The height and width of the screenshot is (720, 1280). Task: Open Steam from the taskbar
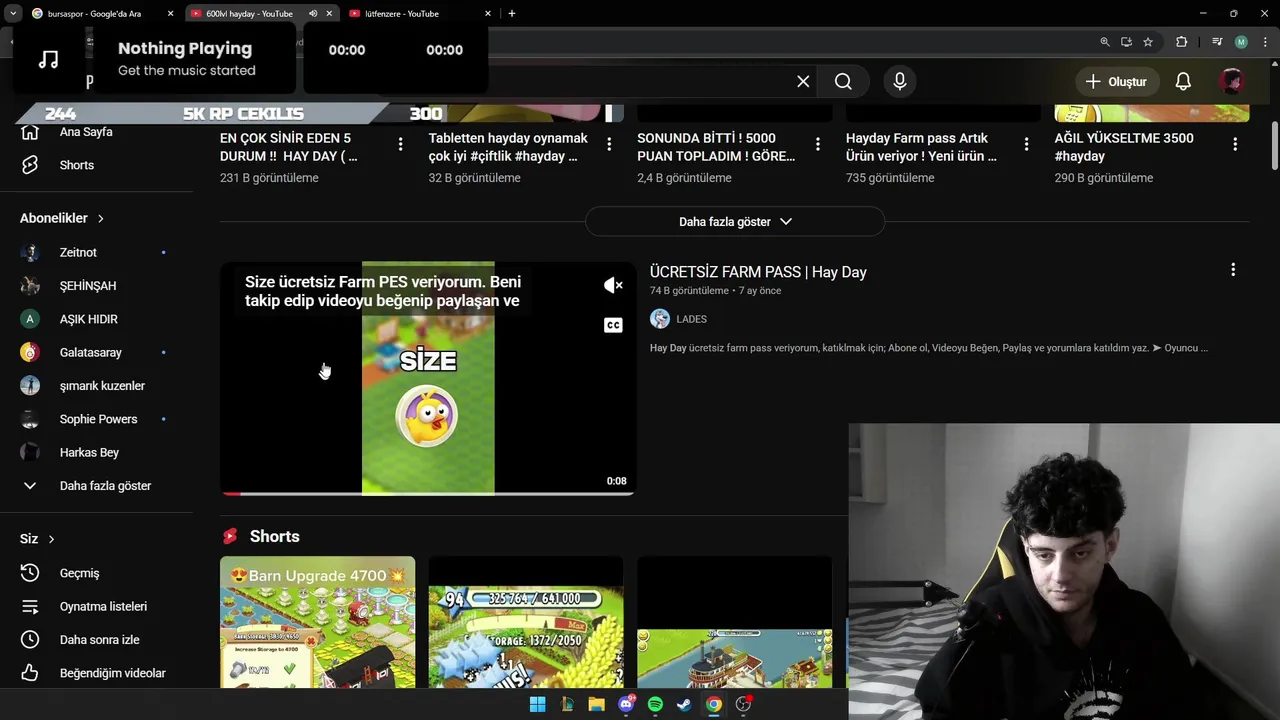point(684,705)
